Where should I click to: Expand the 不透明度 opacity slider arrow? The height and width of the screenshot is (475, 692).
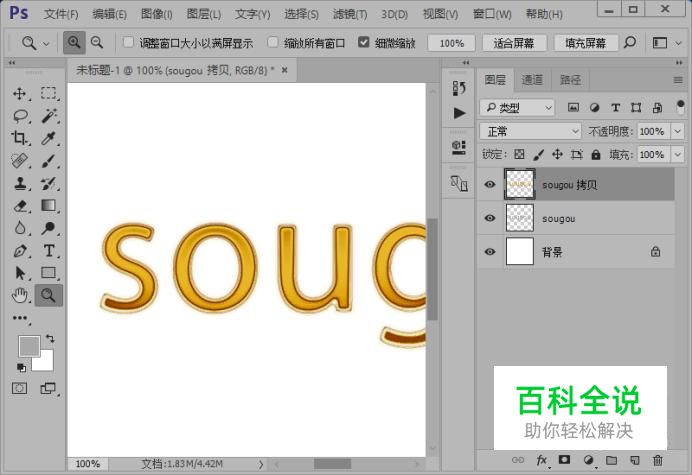pos(677,131)
